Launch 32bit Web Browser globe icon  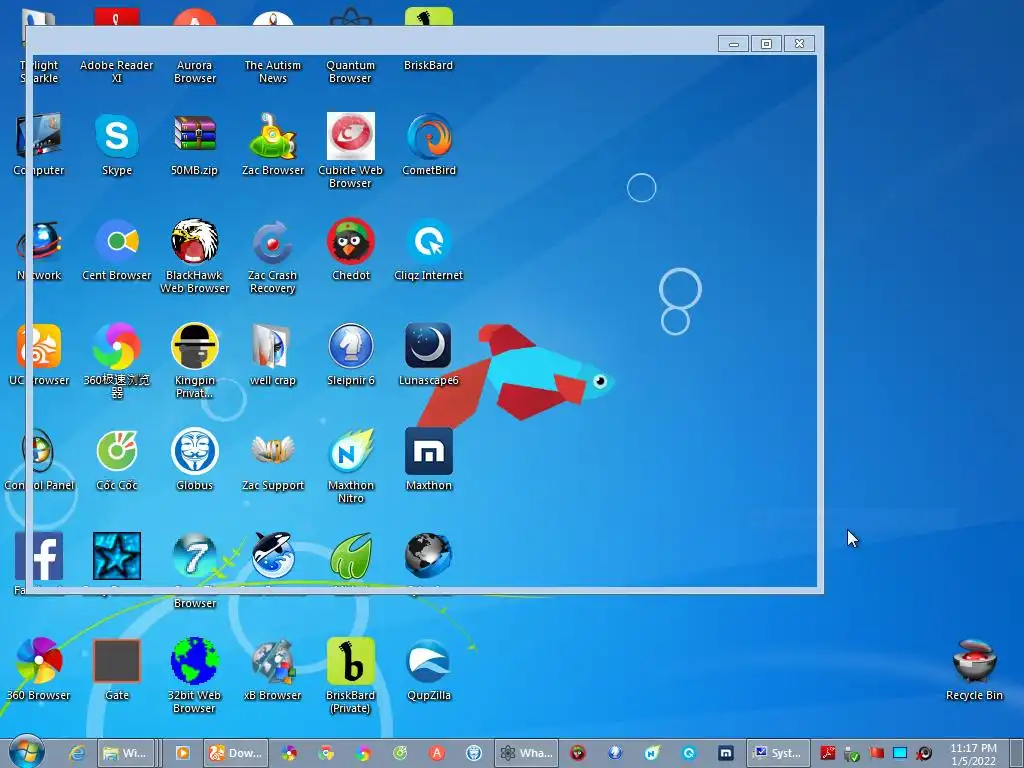point(195,676)
